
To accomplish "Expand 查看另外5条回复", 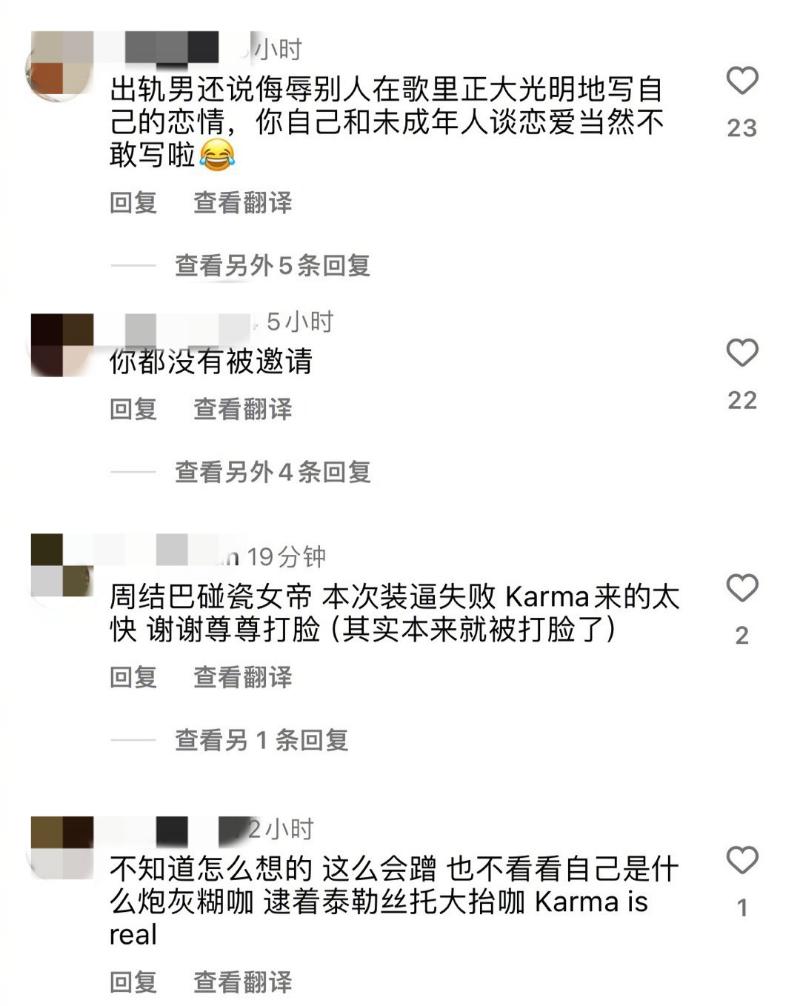I will coord(273,265).
